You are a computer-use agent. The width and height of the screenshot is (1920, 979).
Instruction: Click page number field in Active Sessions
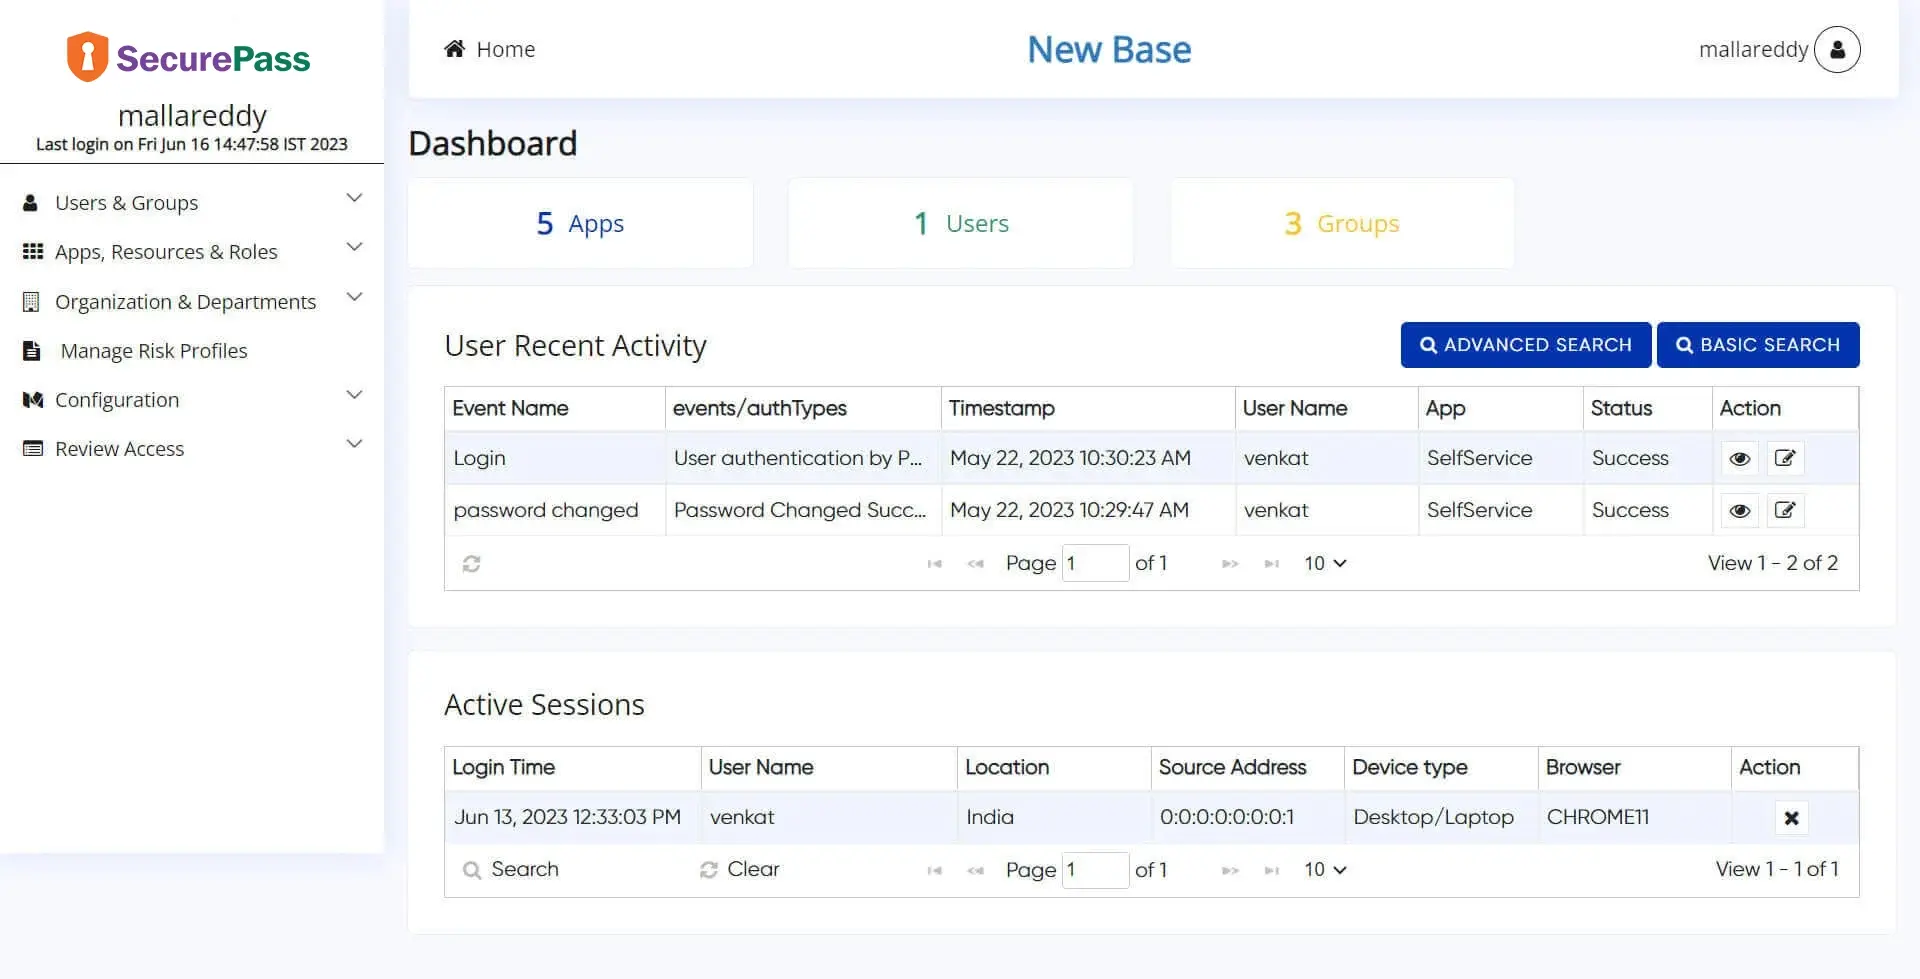(1094, 870)
